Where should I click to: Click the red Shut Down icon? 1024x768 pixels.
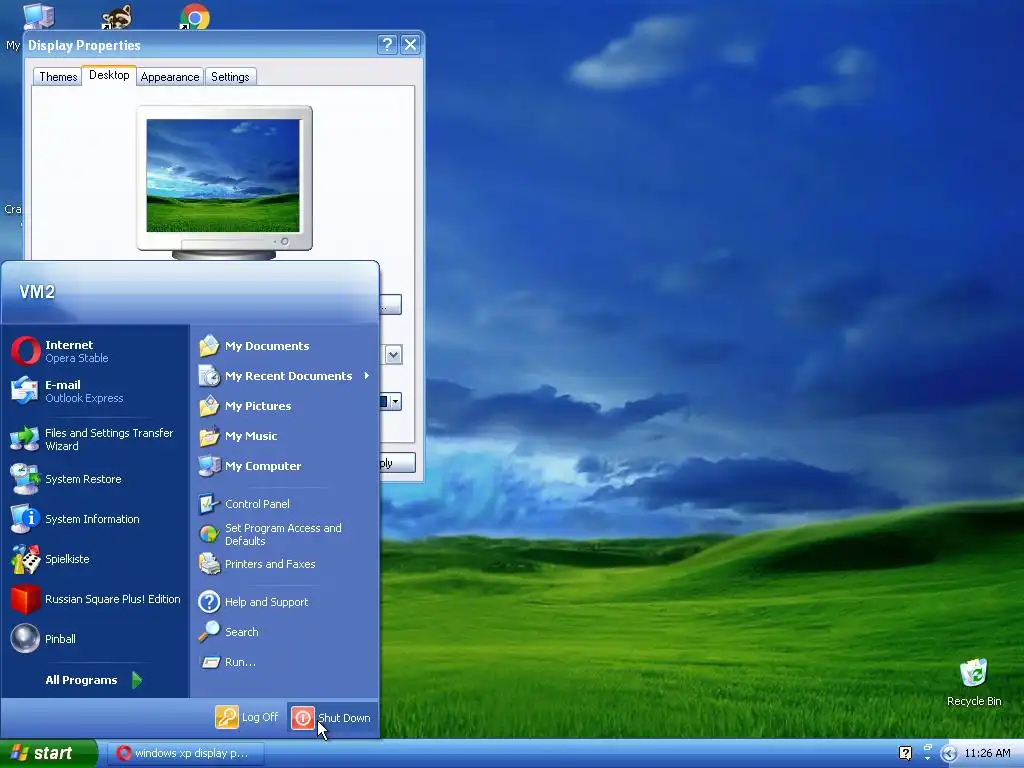pos(302,718)
